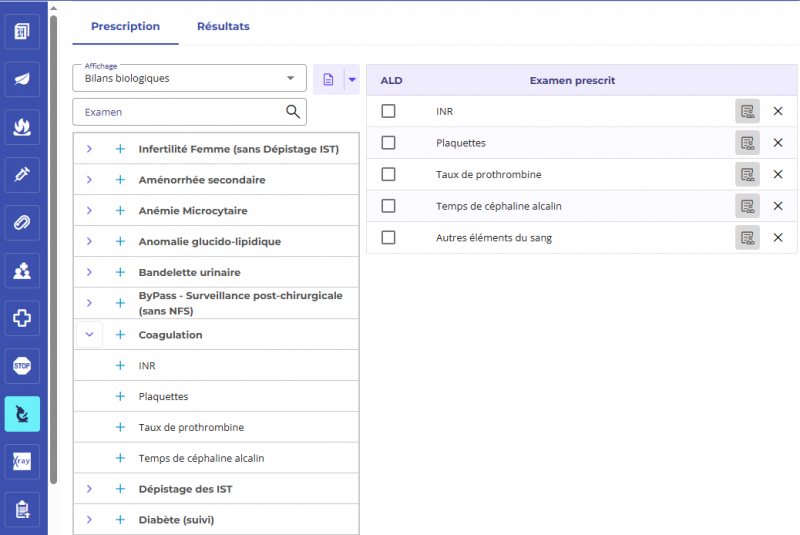Open the syringe vaccination sidebar icon
This screenshot has height=535, width=800.
[22, 175]
